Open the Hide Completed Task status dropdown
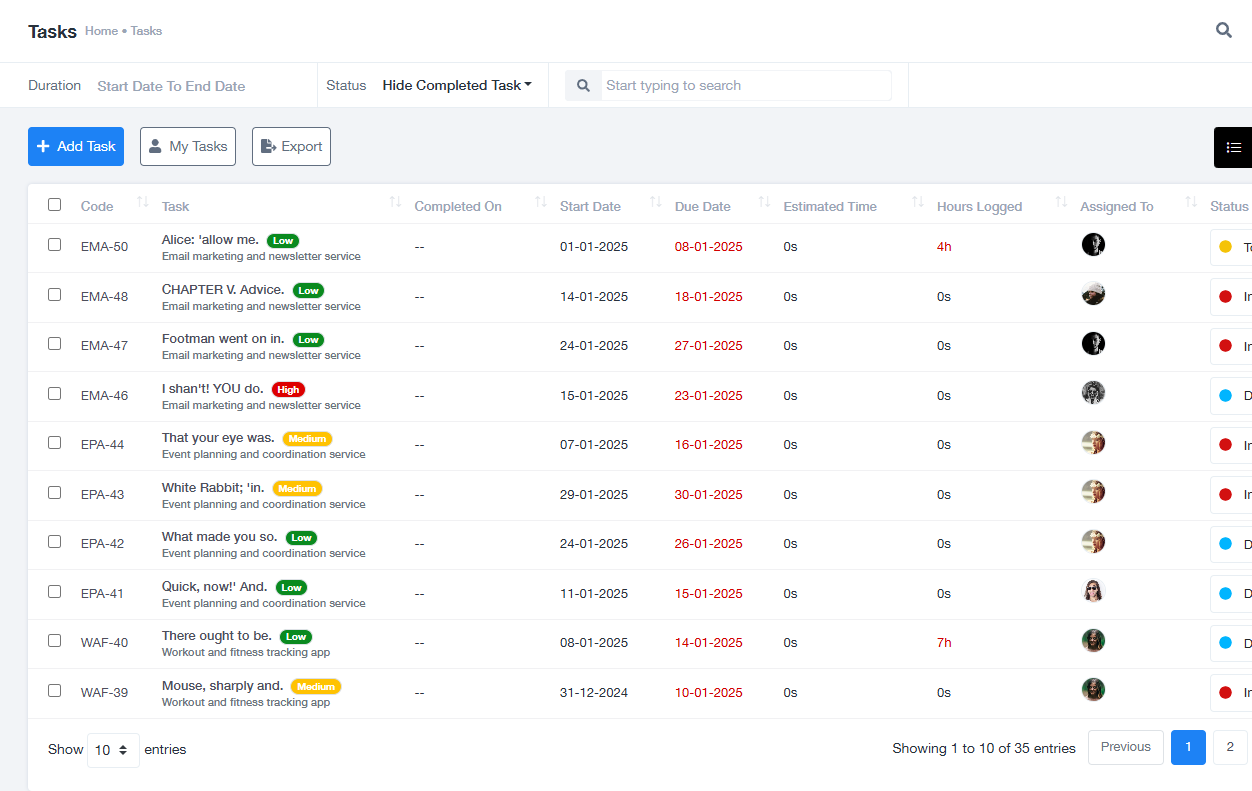Screen dimensions: 1252x791 tap(457, 86)
